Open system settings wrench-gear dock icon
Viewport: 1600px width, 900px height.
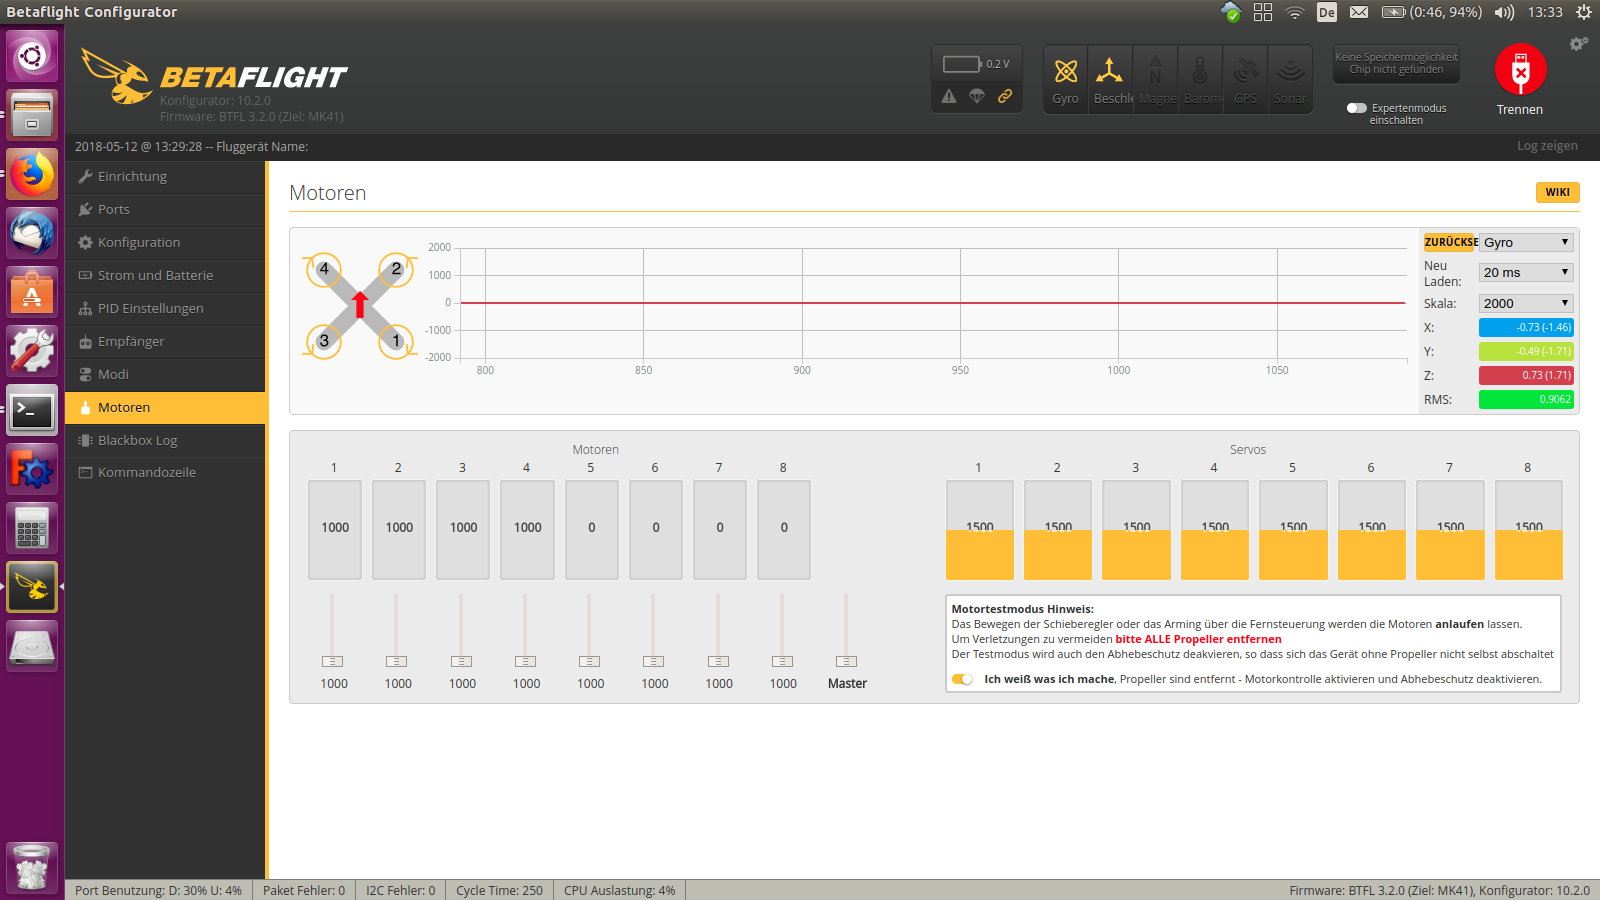pyautogui.click(x=32, y=351)
